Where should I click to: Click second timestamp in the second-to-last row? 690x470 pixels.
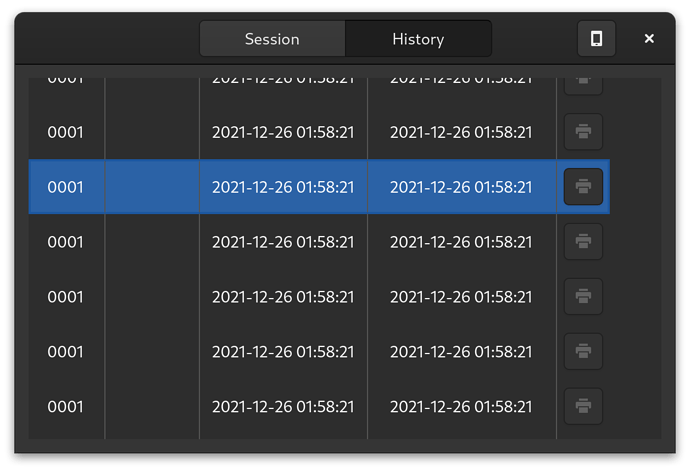pyautogui.click(x=461, y=352)
